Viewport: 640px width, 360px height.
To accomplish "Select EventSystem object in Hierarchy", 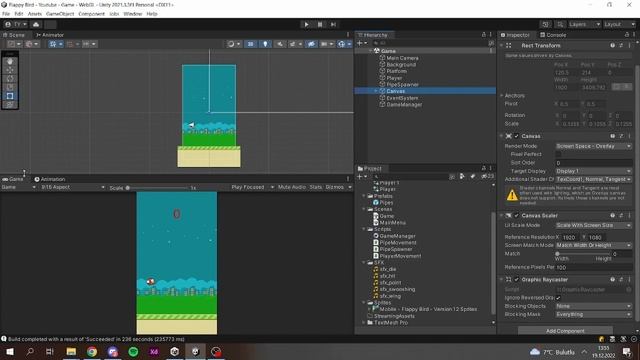I will [x=402, y=98].
